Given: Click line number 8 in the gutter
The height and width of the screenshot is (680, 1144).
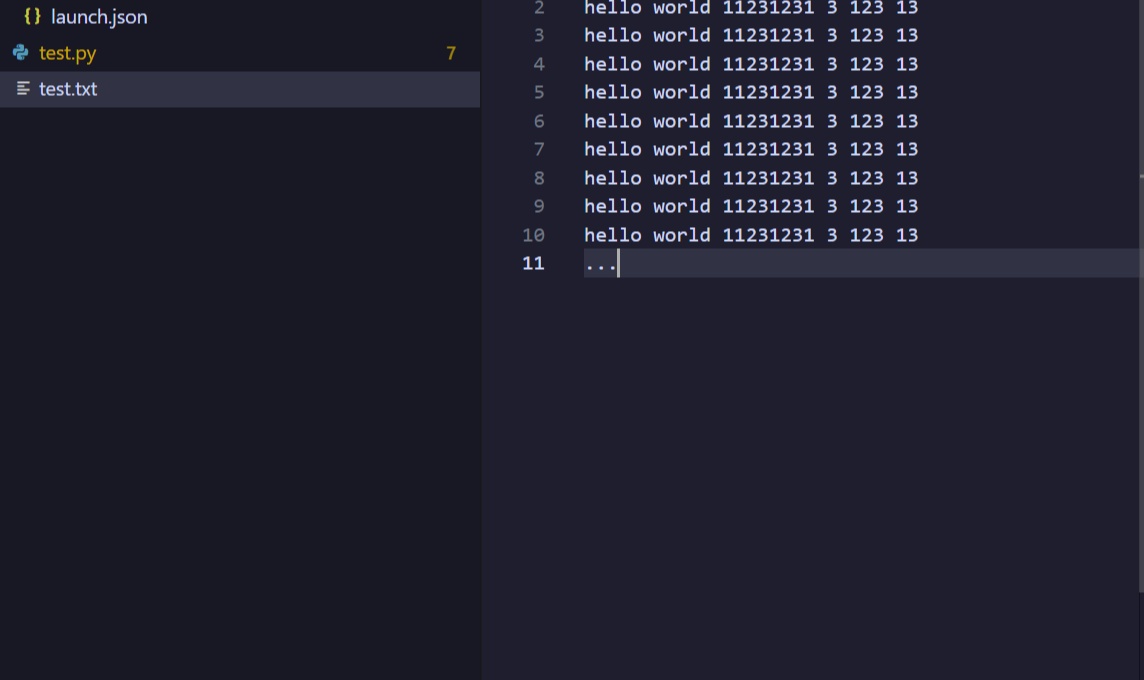Looking at the screenshot, I should click(x=539, y=178).
